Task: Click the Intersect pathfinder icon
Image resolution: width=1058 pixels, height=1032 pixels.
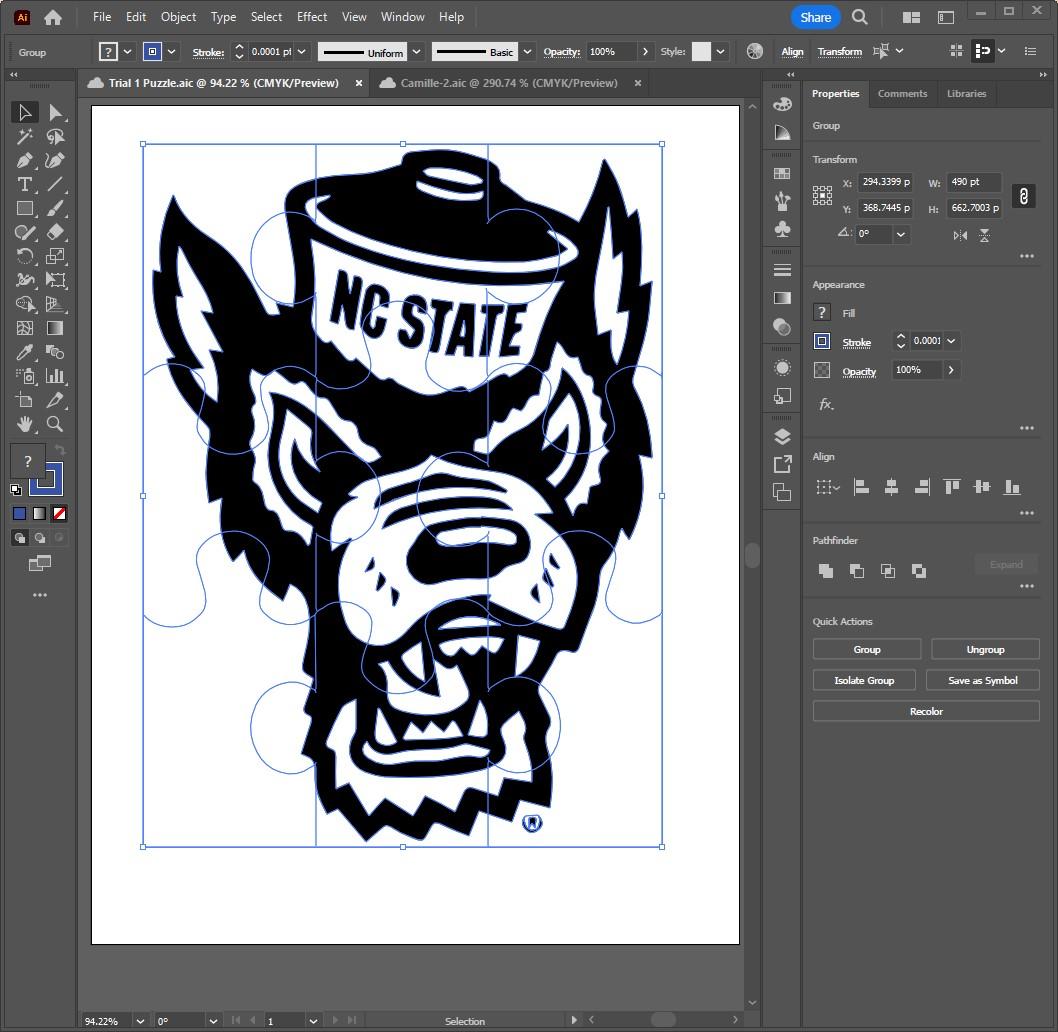Action: 888,571
